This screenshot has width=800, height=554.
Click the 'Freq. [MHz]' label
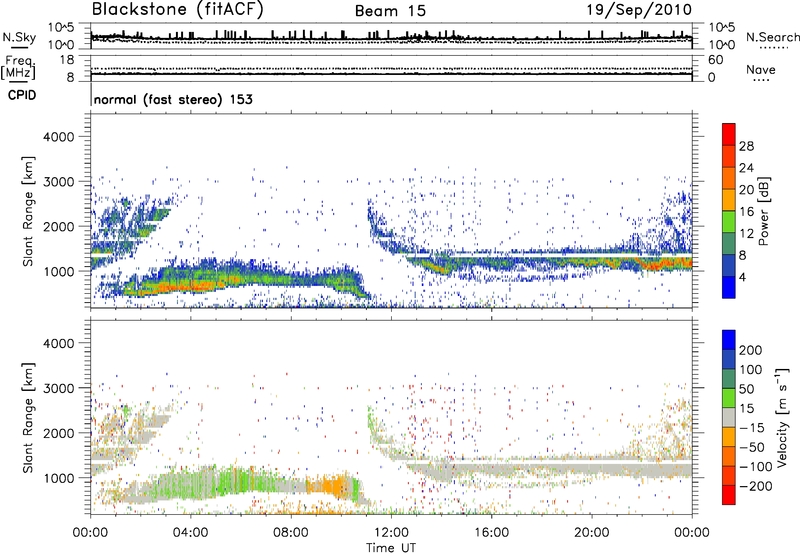pos(18,68)
